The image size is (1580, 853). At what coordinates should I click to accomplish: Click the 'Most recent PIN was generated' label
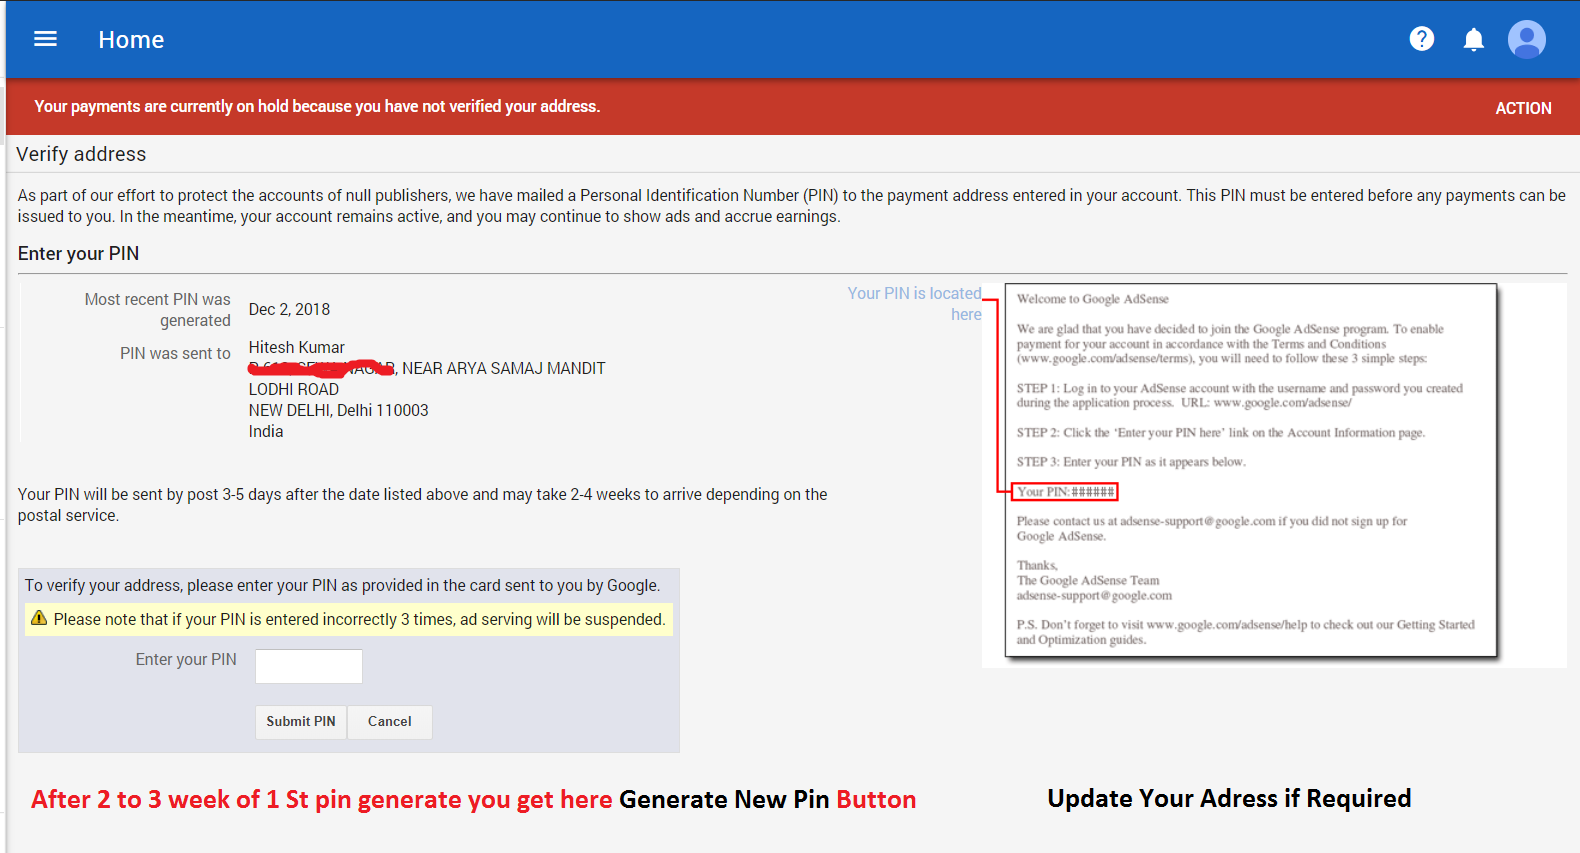(157, 310)
